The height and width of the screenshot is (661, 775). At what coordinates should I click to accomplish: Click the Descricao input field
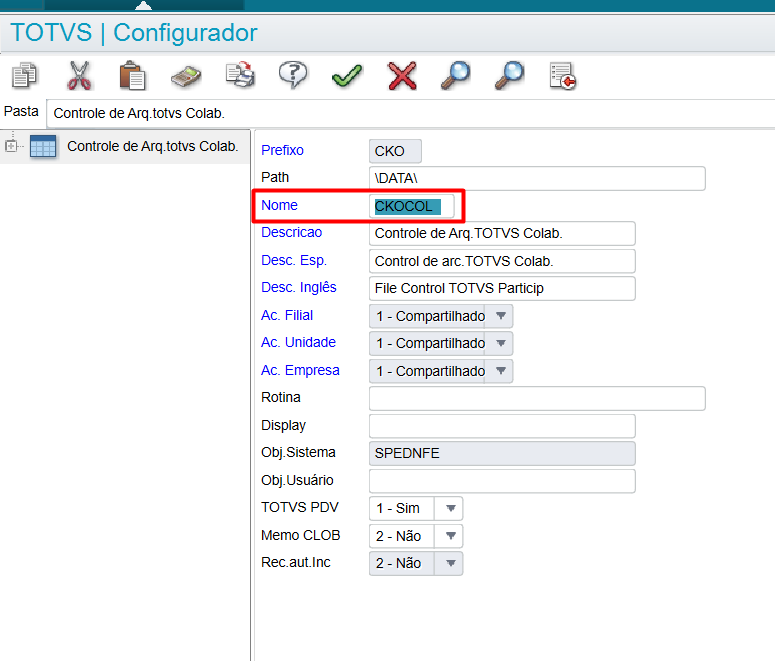click(x=502, y=233)
